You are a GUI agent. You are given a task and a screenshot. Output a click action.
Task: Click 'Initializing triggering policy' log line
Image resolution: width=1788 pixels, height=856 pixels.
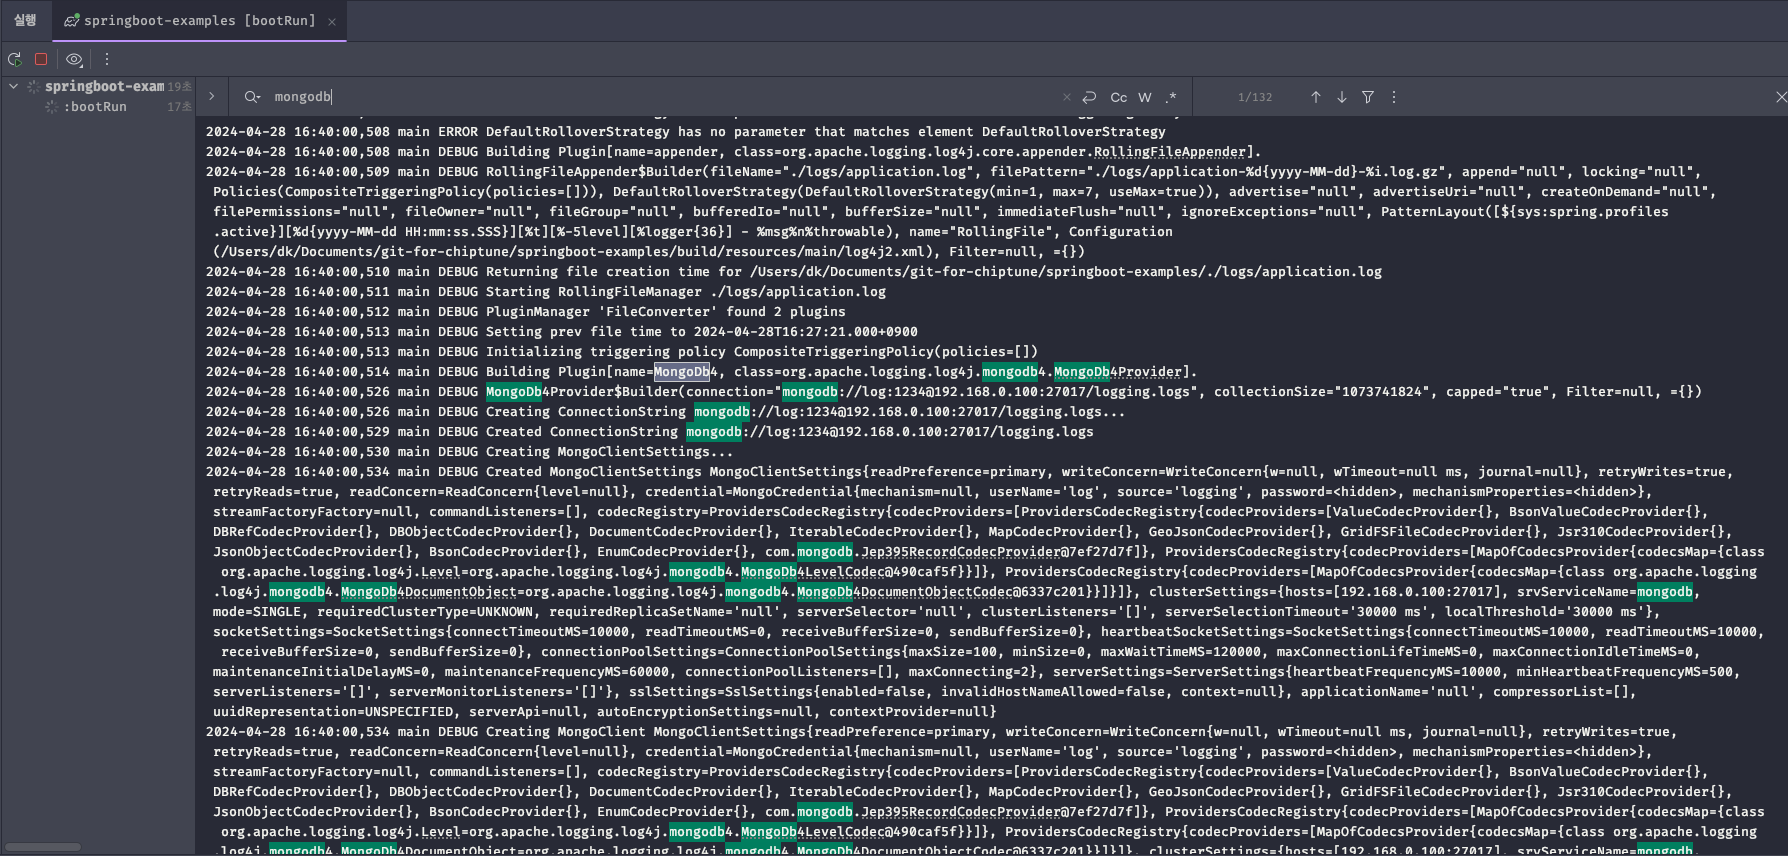click(622, 352)
